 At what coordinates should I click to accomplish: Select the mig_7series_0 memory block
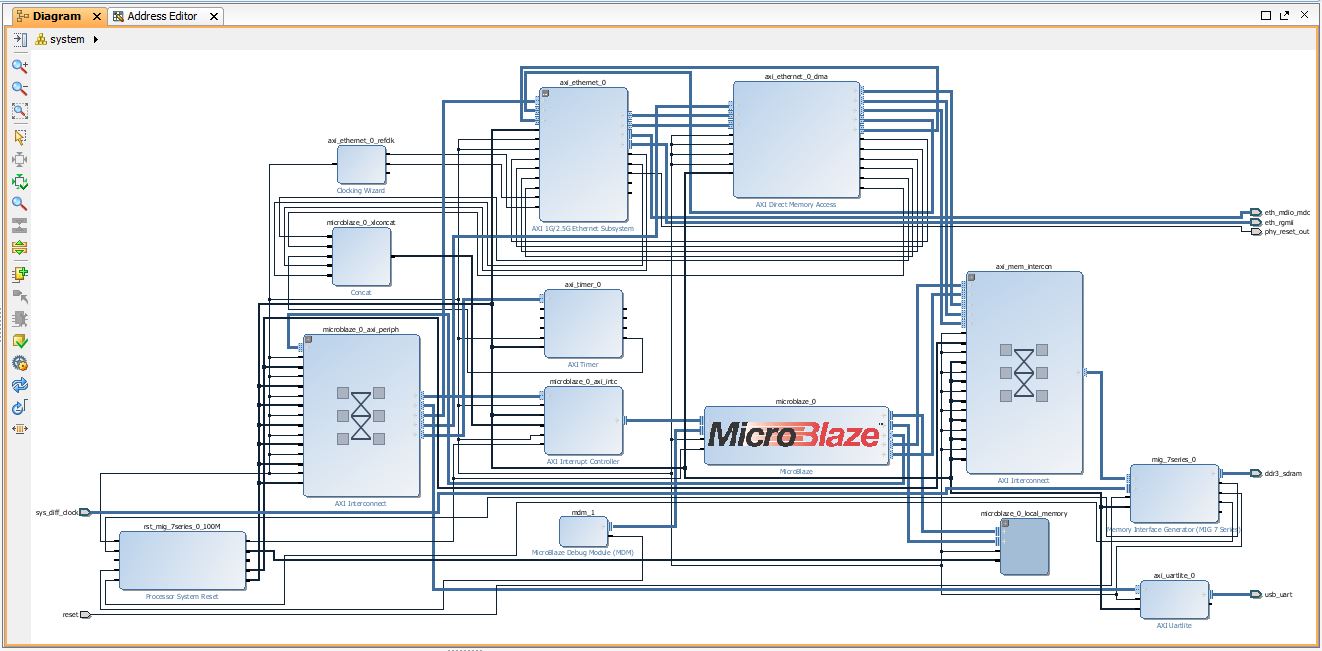point(1174,494)
